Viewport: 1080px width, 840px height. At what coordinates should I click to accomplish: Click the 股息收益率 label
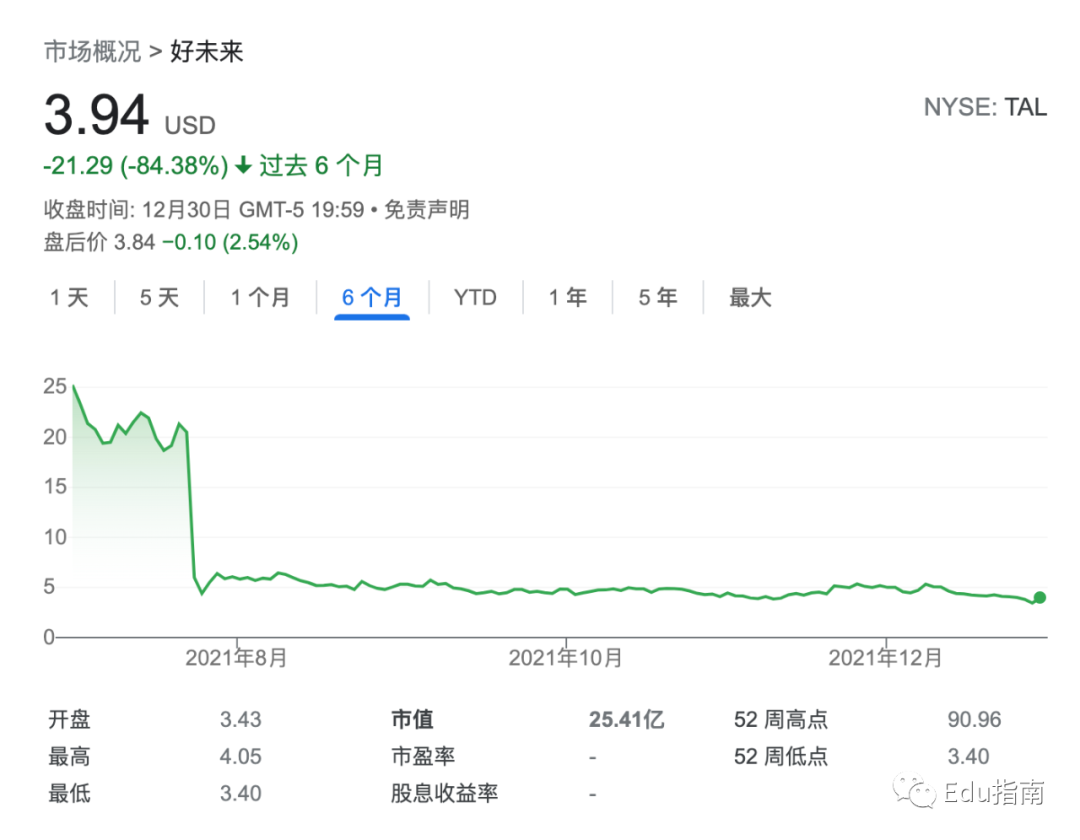point(444,793)
